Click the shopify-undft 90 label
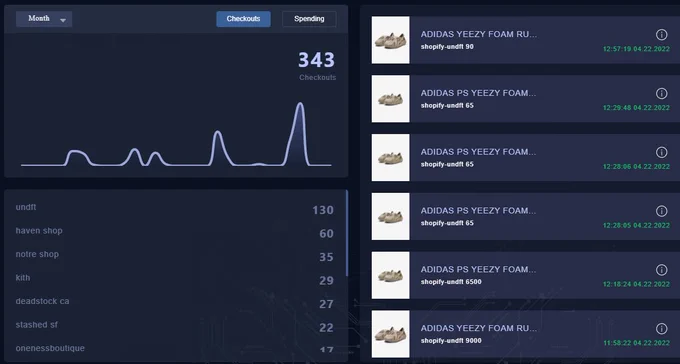 (x=447, y=47)
